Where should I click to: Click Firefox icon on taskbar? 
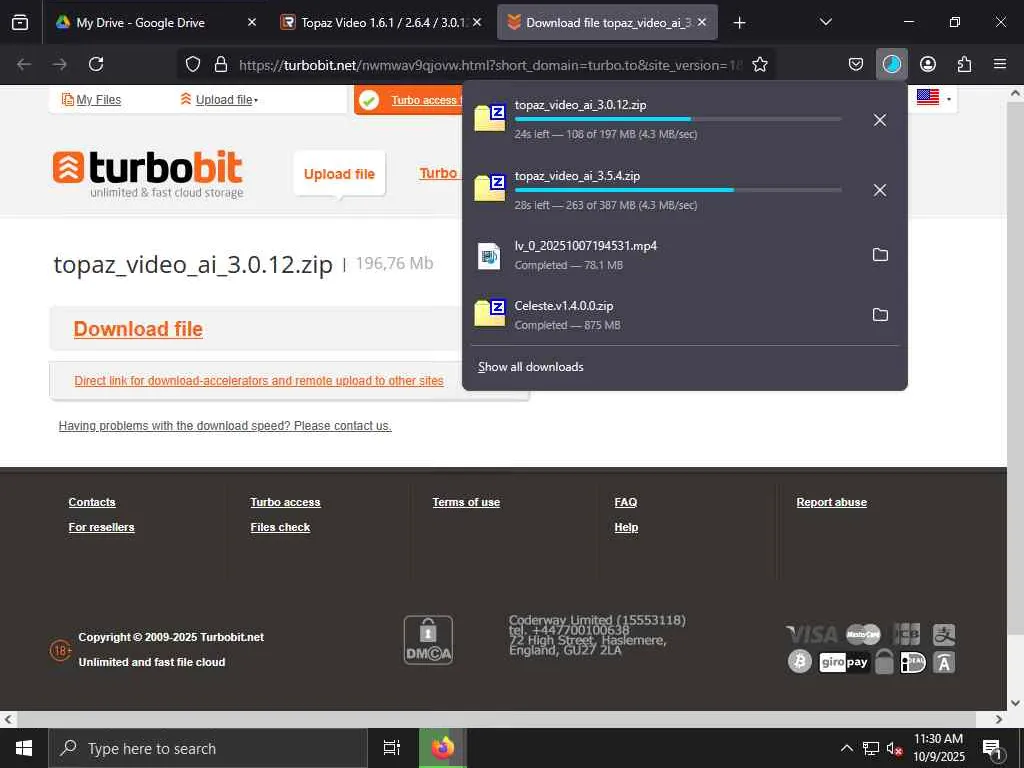443,748
